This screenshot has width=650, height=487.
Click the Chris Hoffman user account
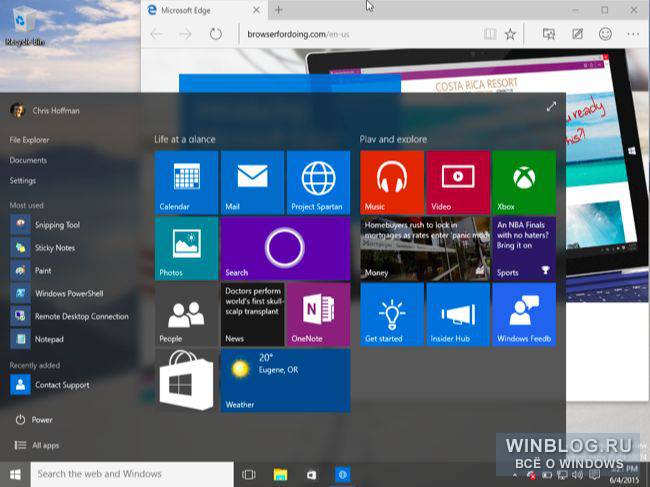pyautogui.click(x=45, y=111)
